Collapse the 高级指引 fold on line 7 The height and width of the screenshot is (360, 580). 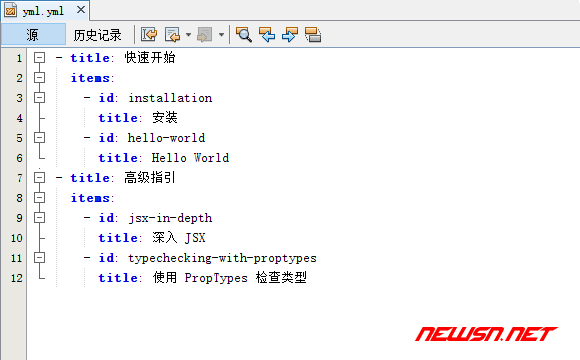[x=39, y=178]
